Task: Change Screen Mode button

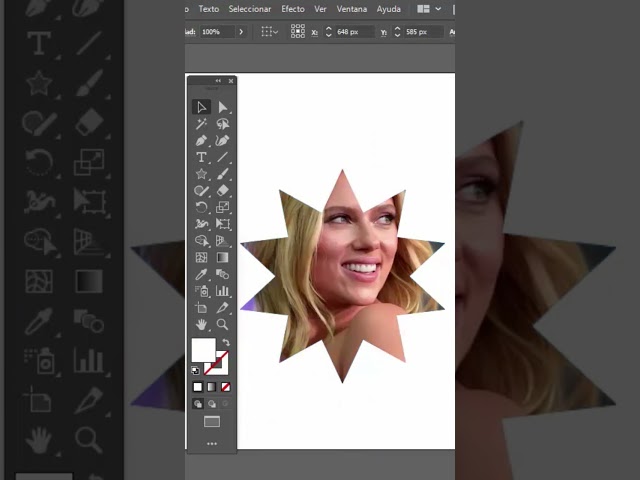Action: (x=212, y=422)
